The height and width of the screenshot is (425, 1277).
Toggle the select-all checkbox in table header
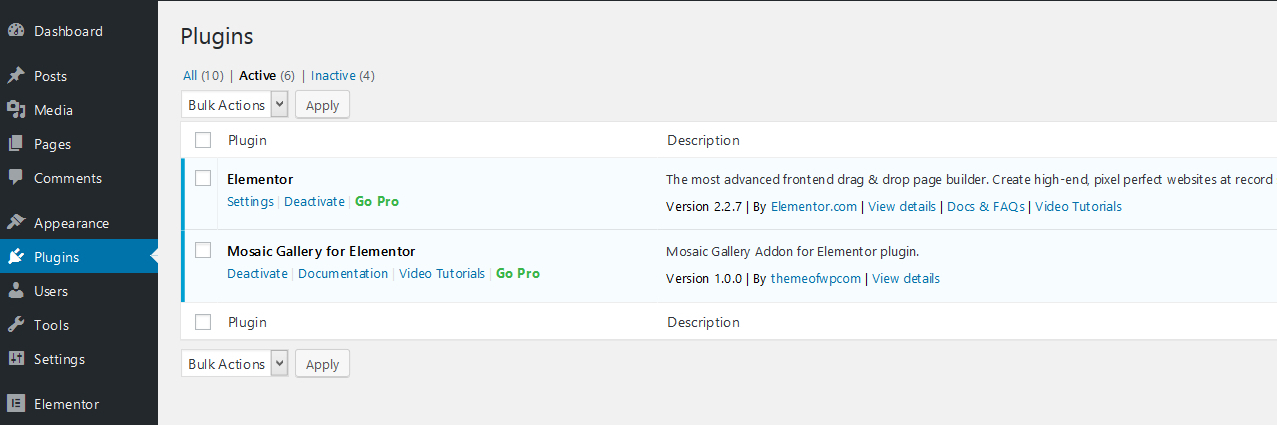pyautogui.click(x=203, y=140)
